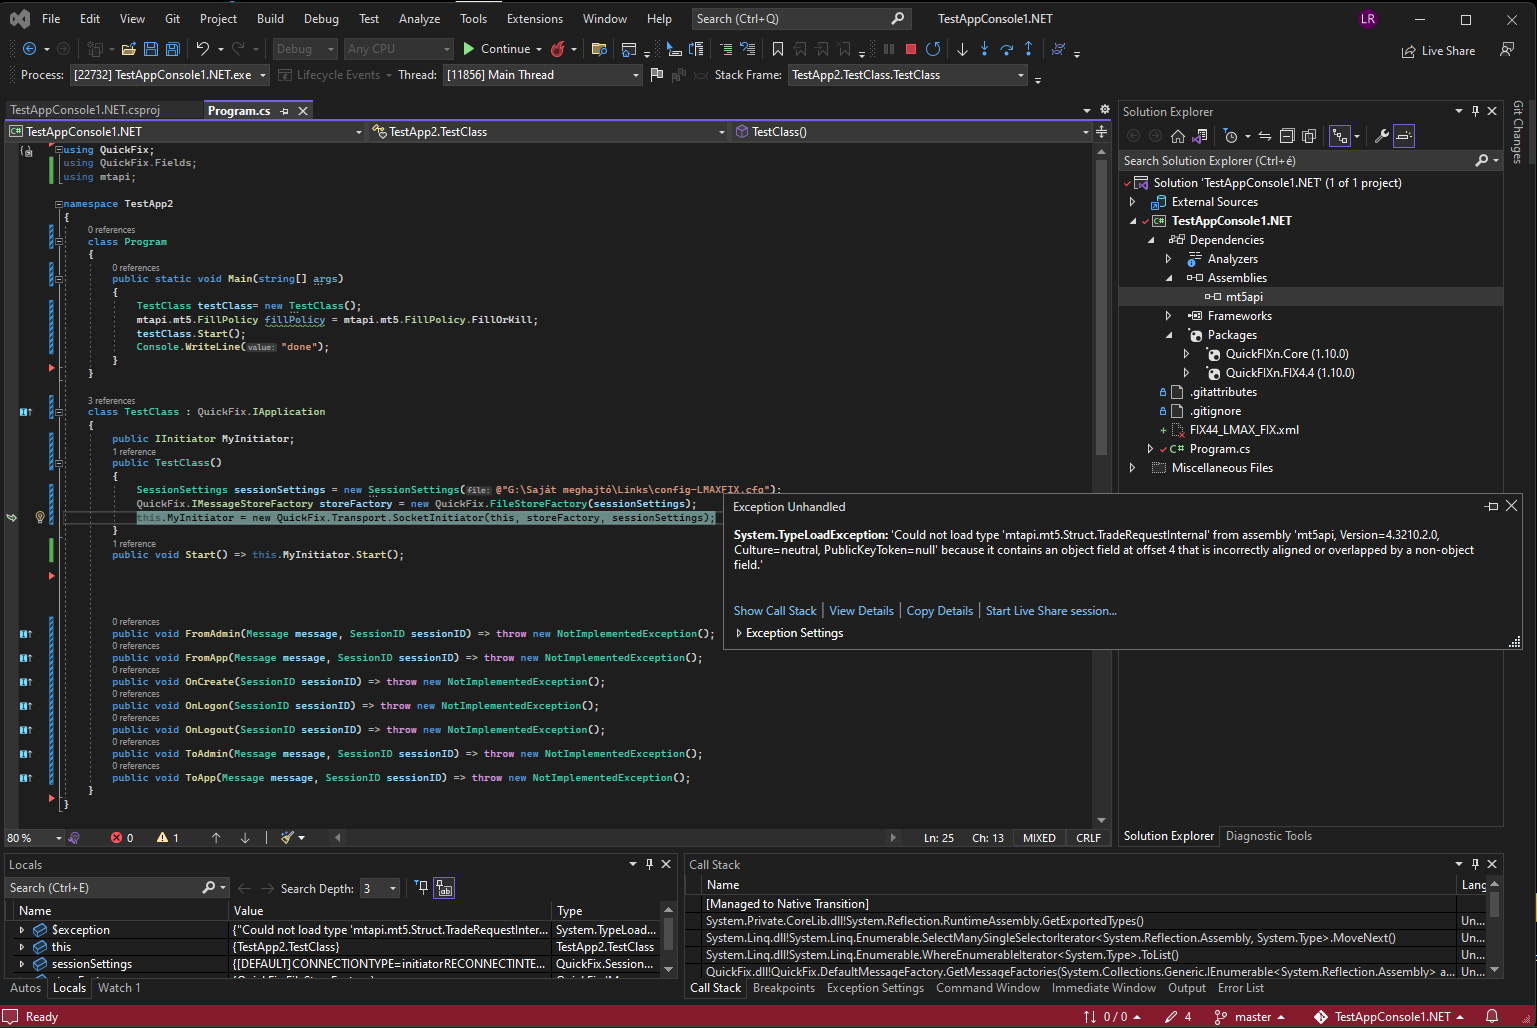Toggle file nesting view in Solution Explorer
1537x1028 pixels.
[x=1340, y=136]
